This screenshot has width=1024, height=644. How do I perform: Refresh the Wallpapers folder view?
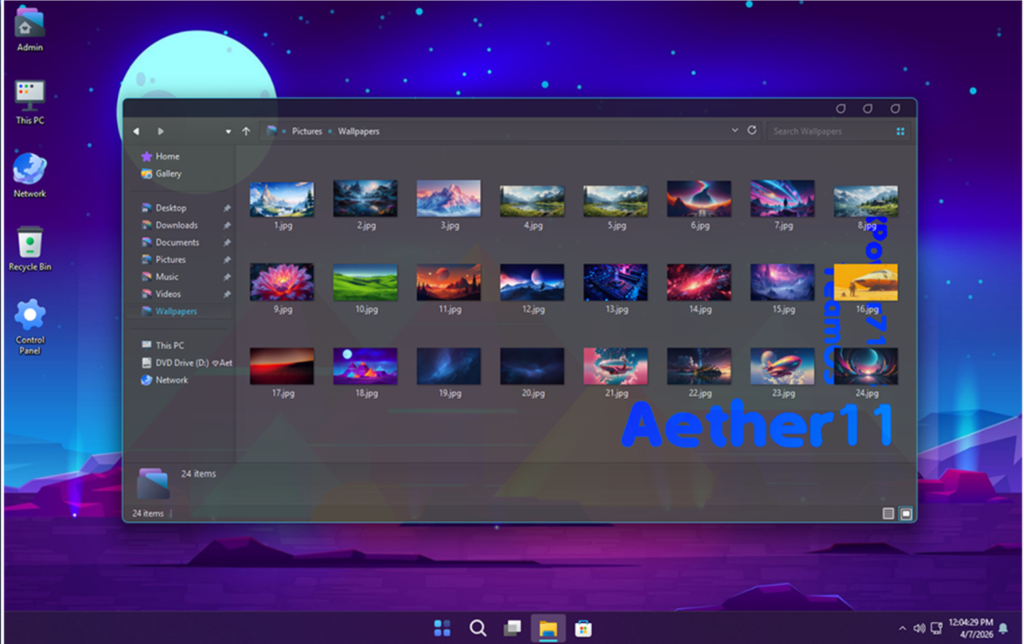click(752, 130)
